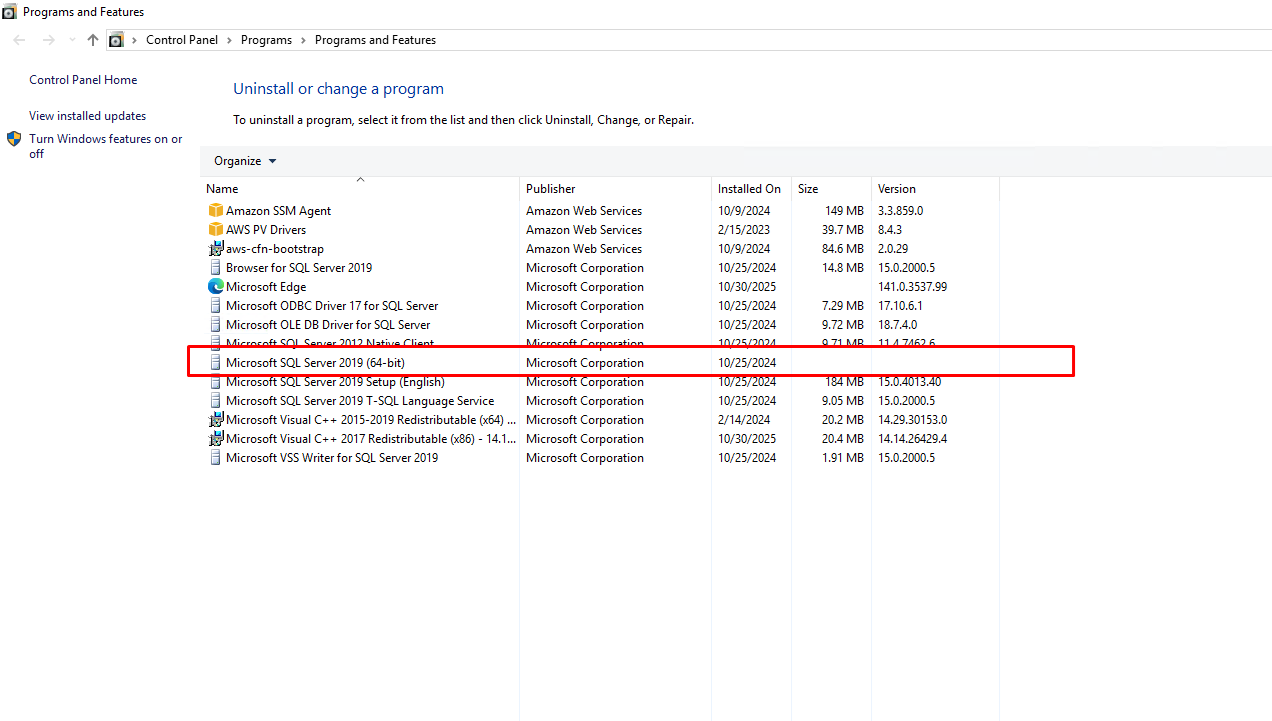
Task: Click the Visual C++ 2015-2019 Redistributable icon
Action: [215, 420]
